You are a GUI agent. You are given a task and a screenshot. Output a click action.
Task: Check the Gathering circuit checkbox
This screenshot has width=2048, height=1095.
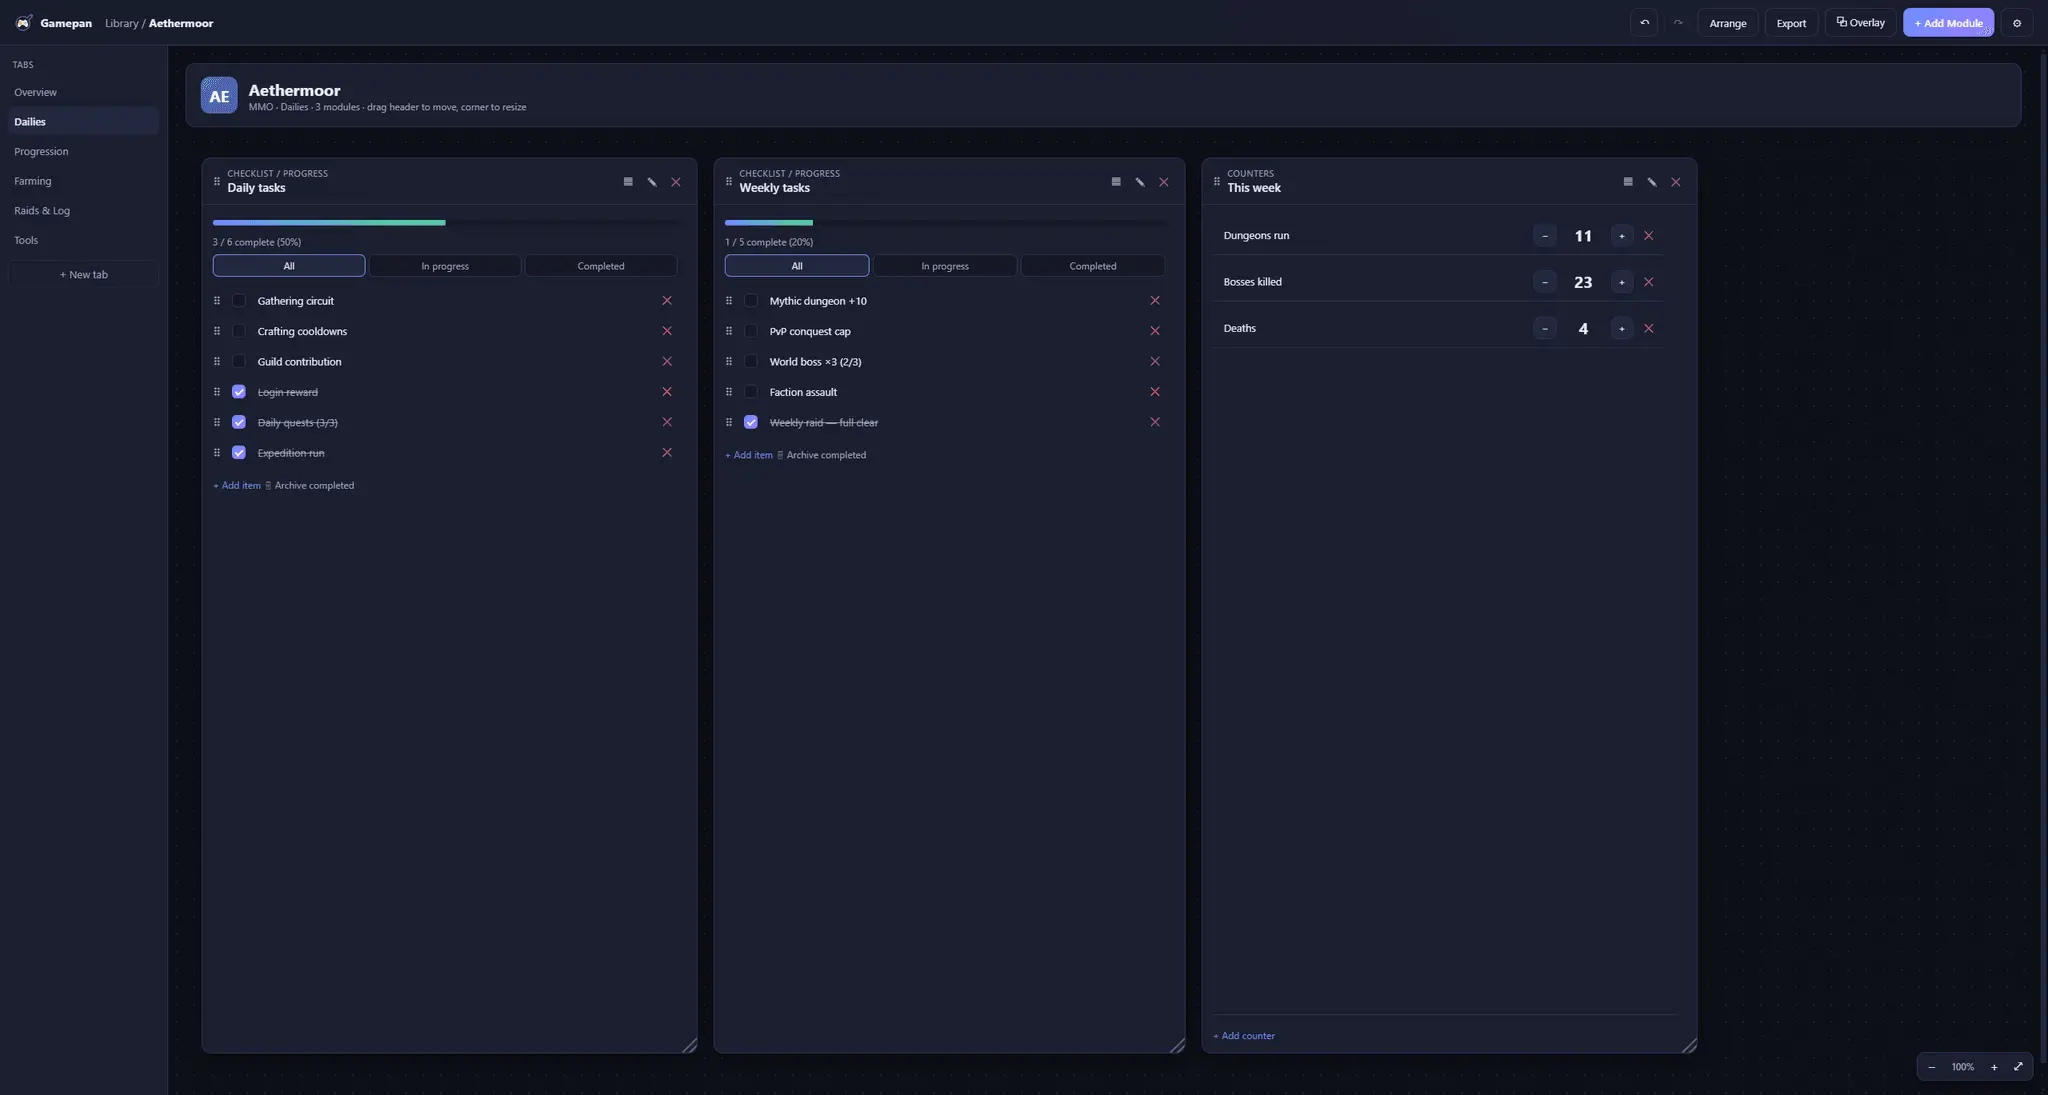pos(239,301)
